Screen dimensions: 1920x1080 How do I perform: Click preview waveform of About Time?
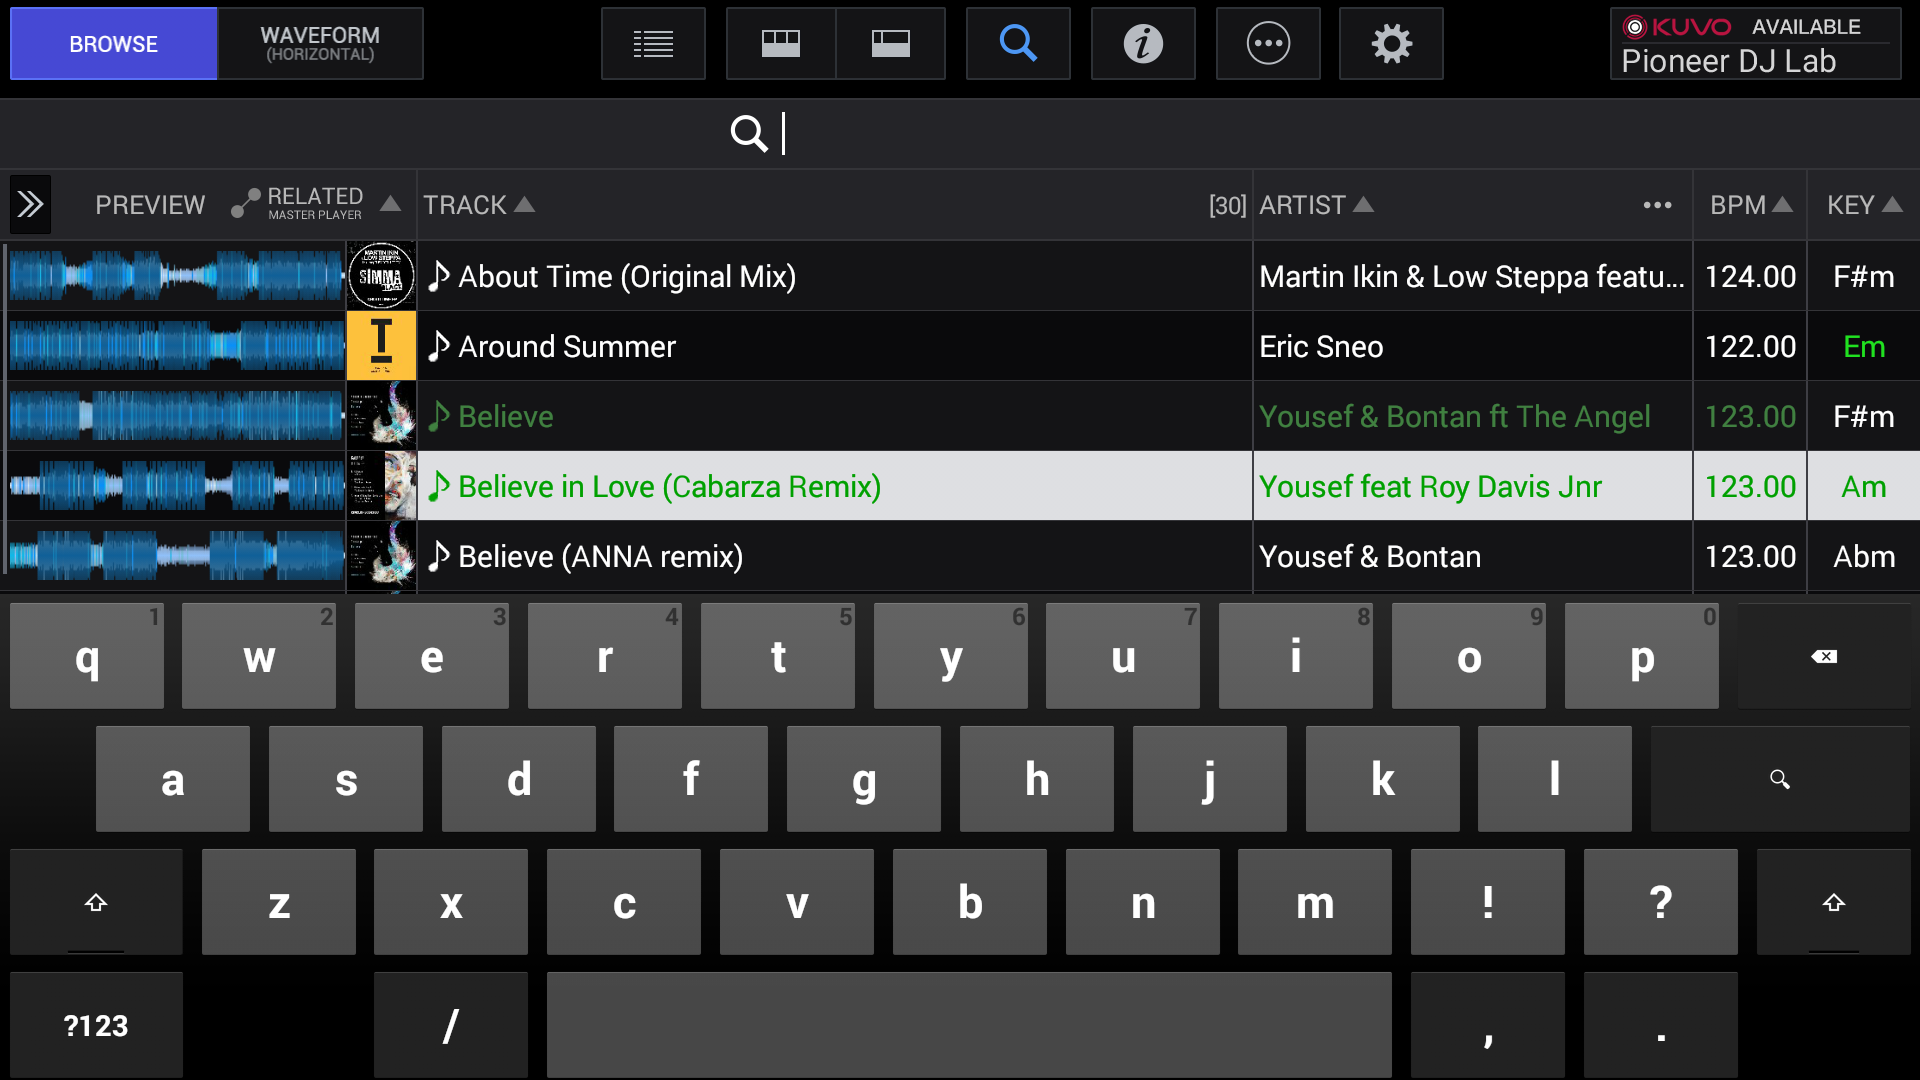click(176, 276)
